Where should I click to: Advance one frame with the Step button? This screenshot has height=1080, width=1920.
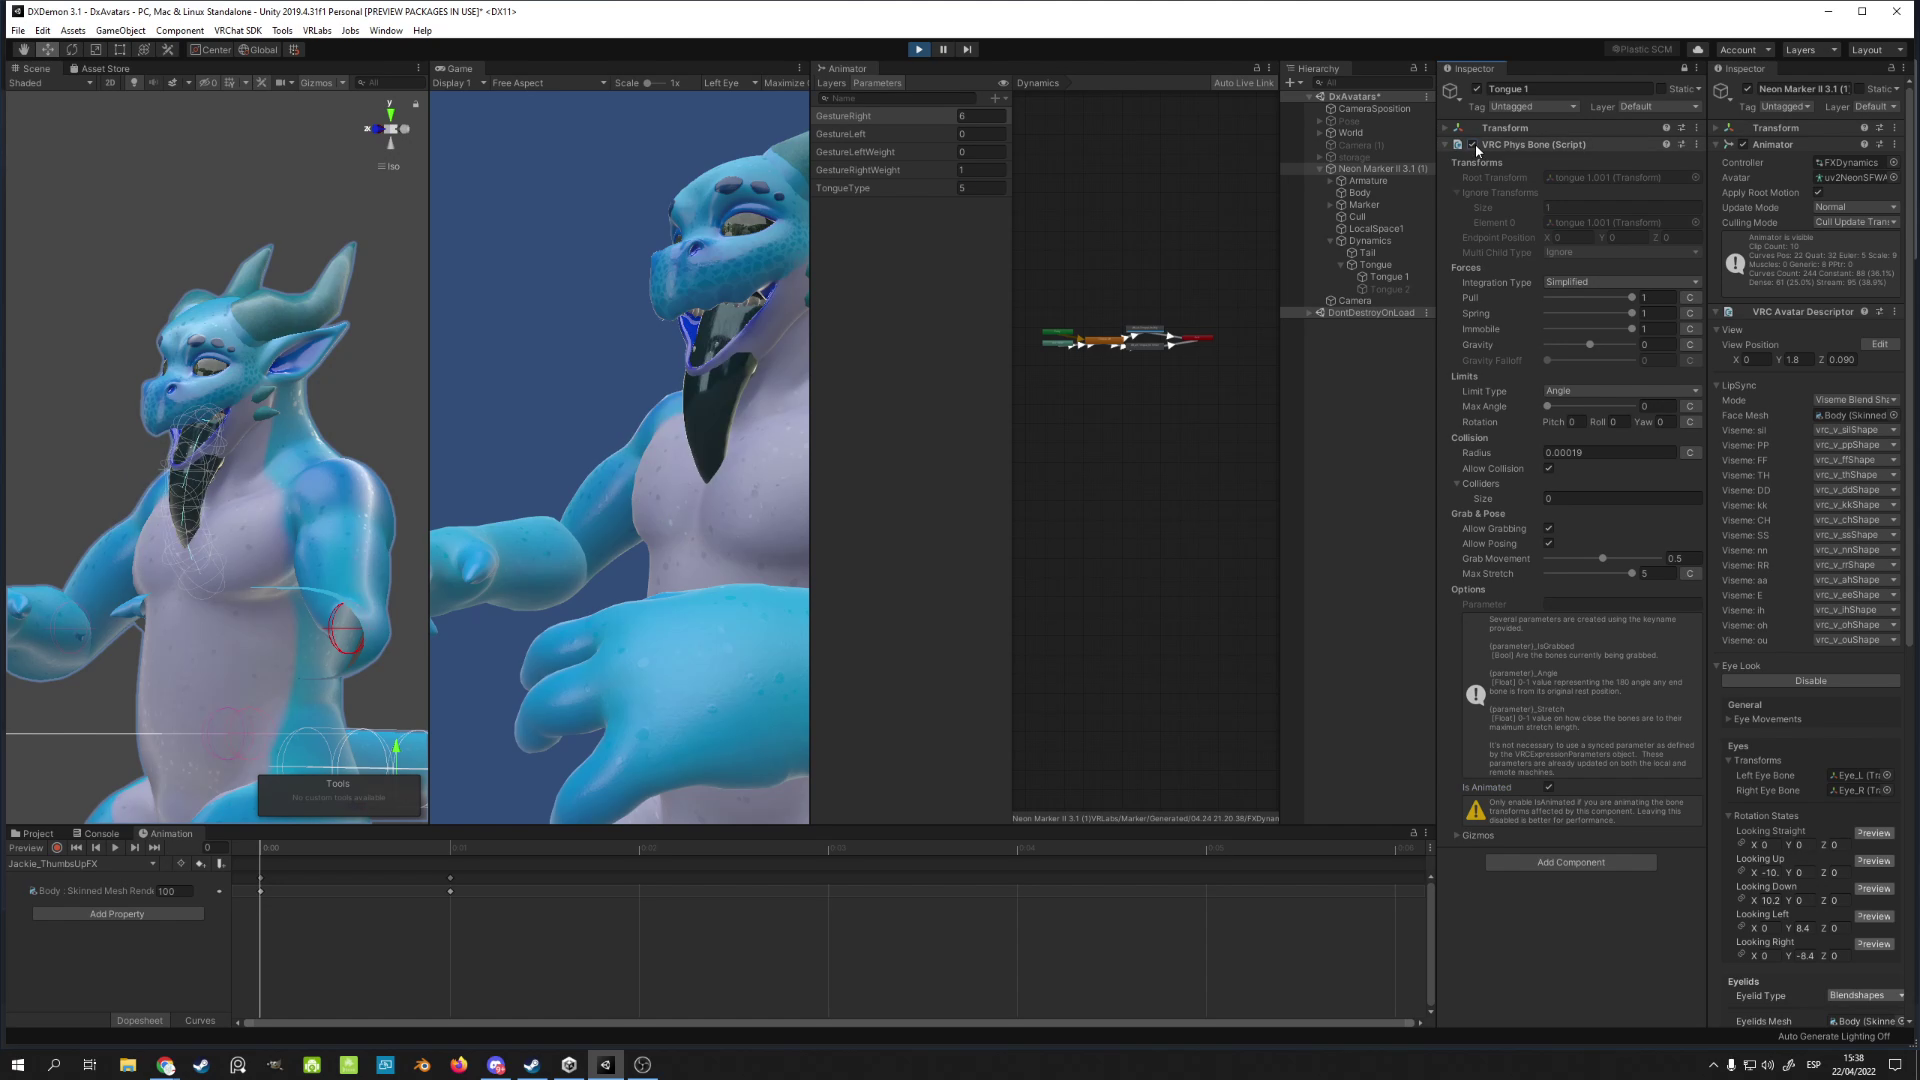[966, 49]
